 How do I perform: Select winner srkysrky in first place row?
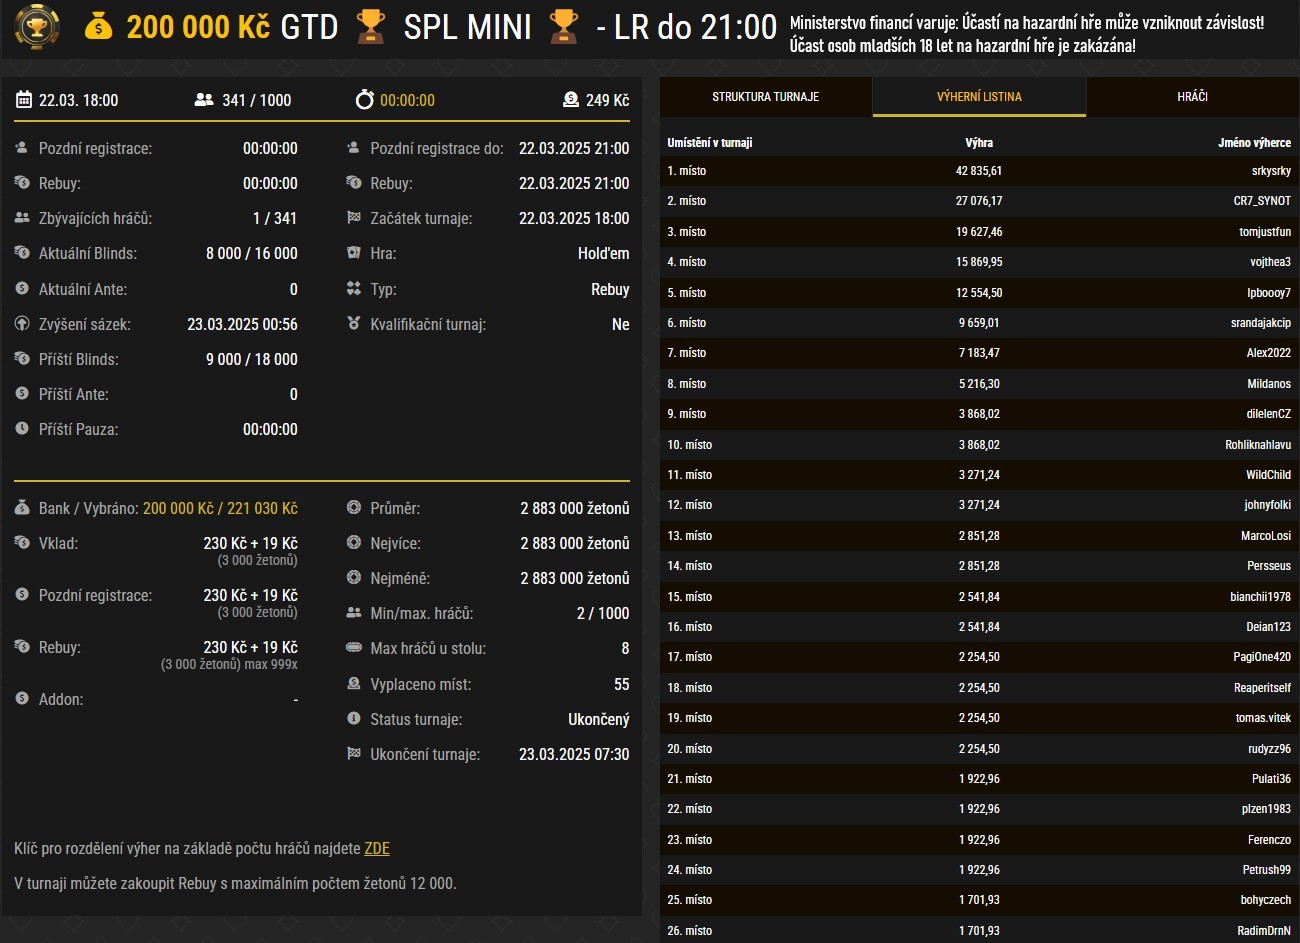tap(1271, 171)
